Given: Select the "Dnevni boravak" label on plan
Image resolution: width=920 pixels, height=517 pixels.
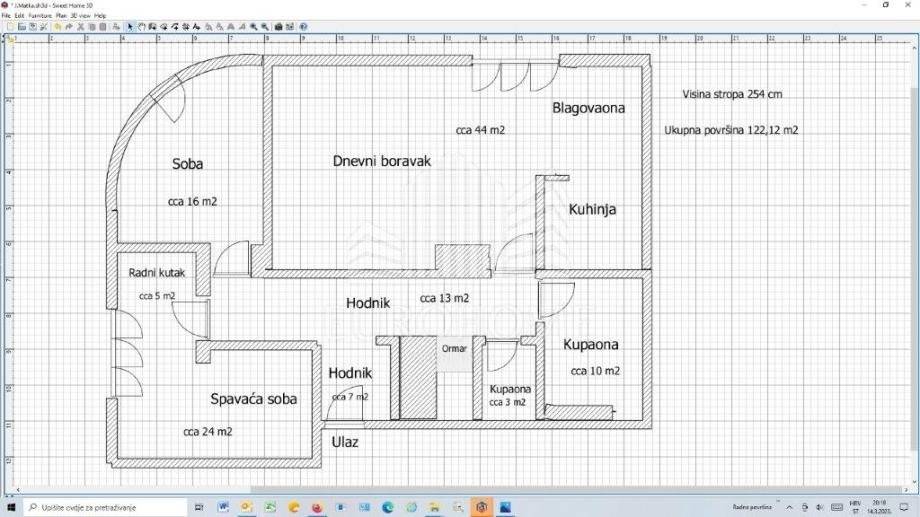Looking at the screenshot, I should coord(382,160).
